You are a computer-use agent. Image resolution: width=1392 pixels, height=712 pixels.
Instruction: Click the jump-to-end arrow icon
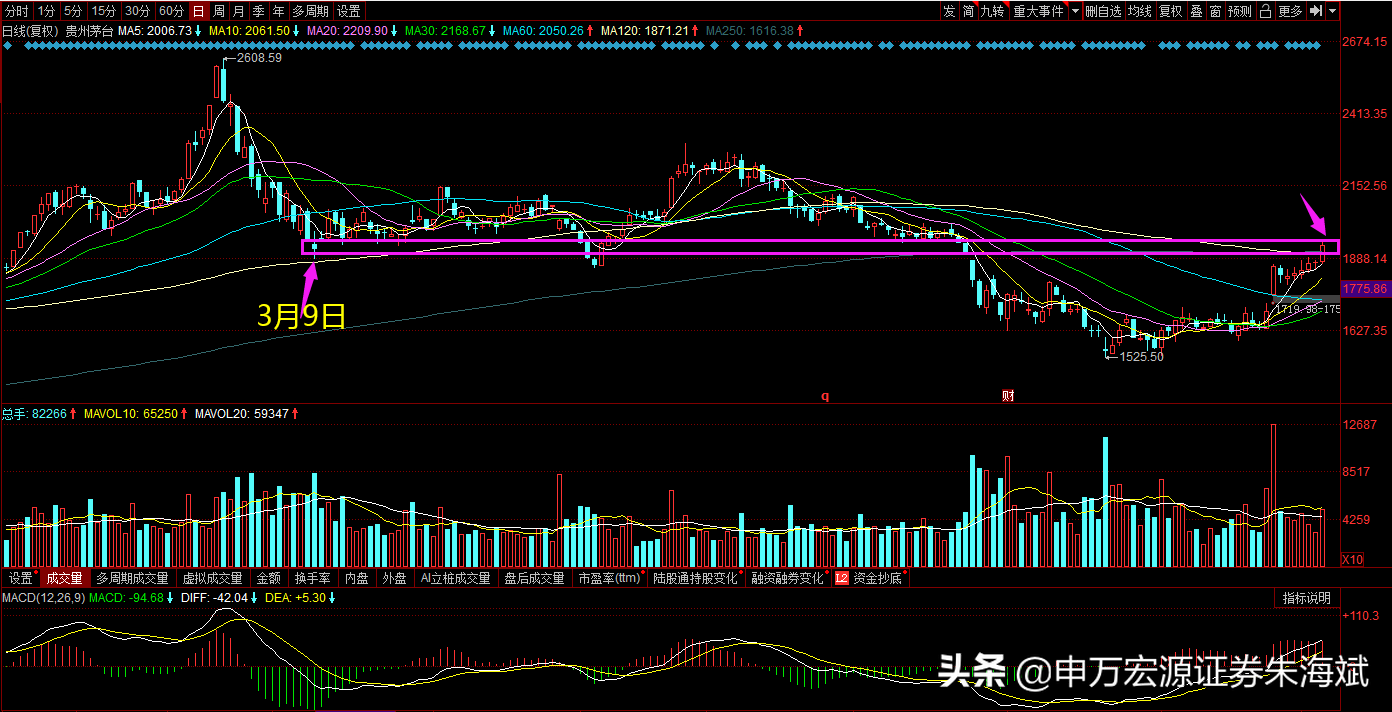click(x=1316, y=11)
